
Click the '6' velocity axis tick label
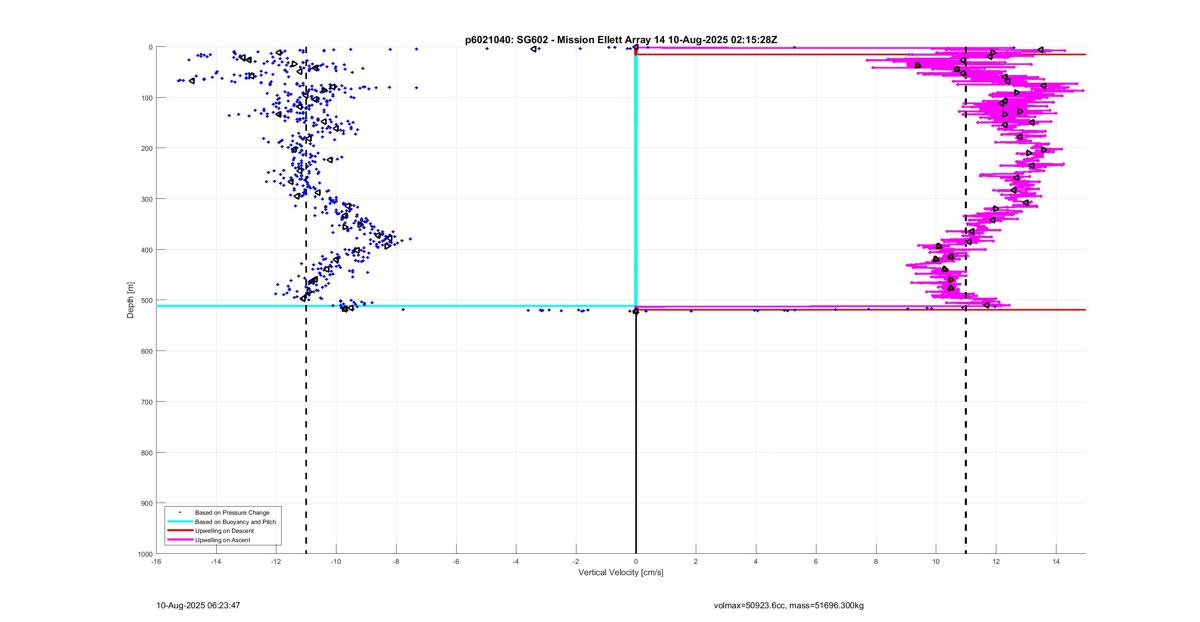coord(816,561)
